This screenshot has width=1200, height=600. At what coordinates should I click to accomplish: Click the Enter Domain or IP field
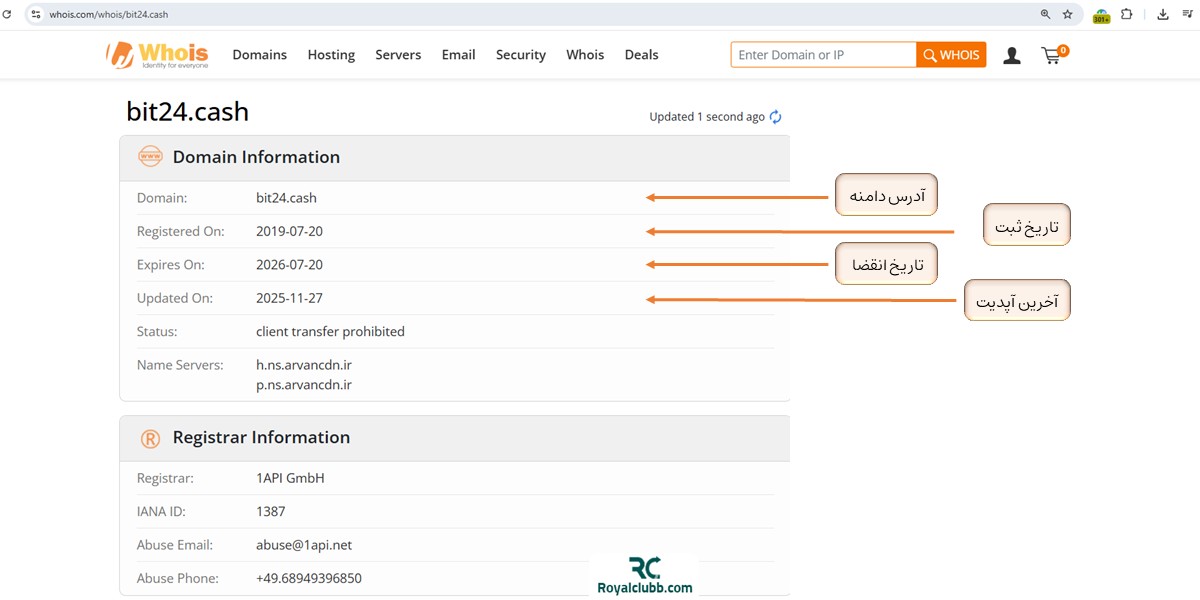click(823, 55)
